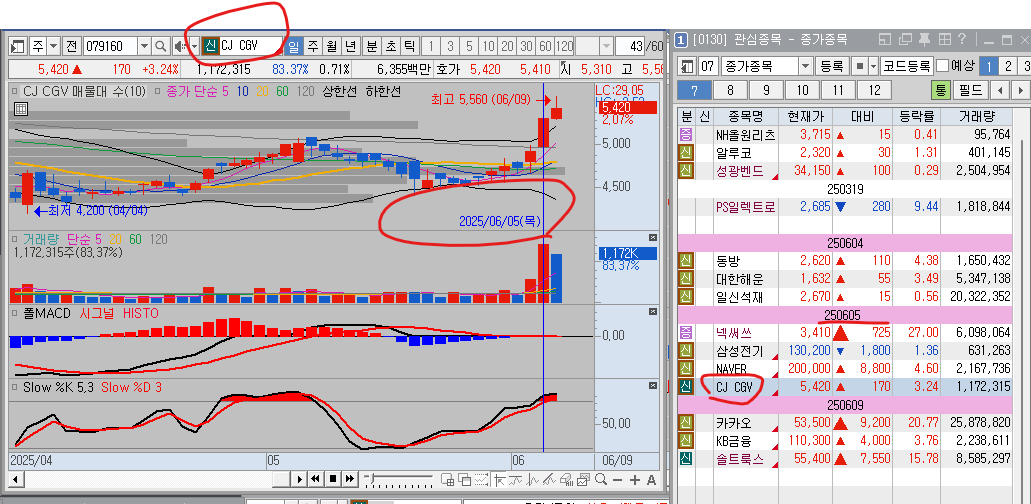Switch to watchlist tab 10
The width and height of the screenshot is (1031, 504).
(x=802, y=89)
